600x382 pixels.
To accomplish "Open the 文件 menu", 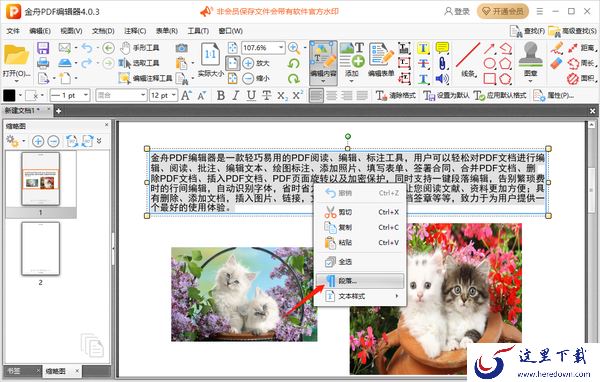I will [x=13, y=31].
